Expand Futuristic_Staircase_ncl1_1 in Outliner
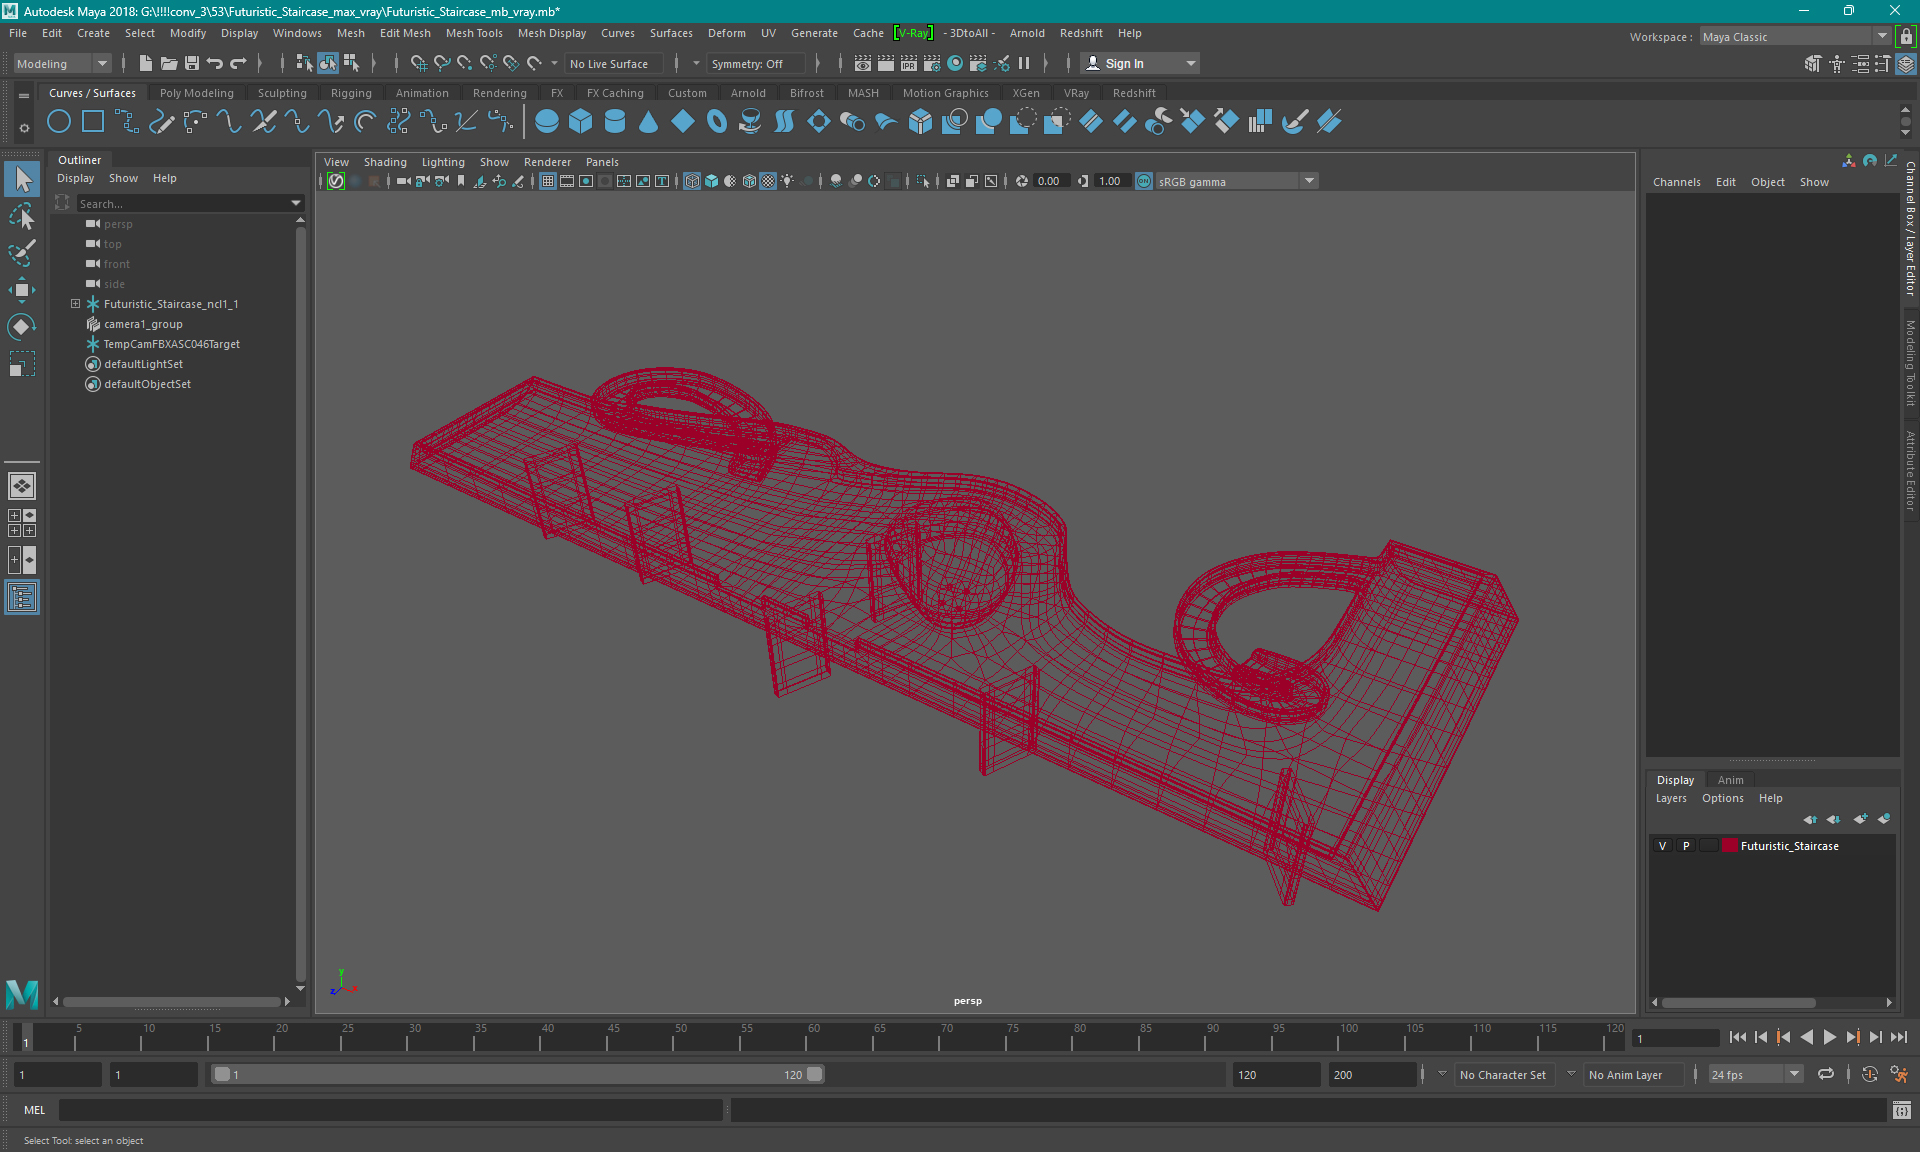Screen dimensions: 1920x1152 pos(75,304)
